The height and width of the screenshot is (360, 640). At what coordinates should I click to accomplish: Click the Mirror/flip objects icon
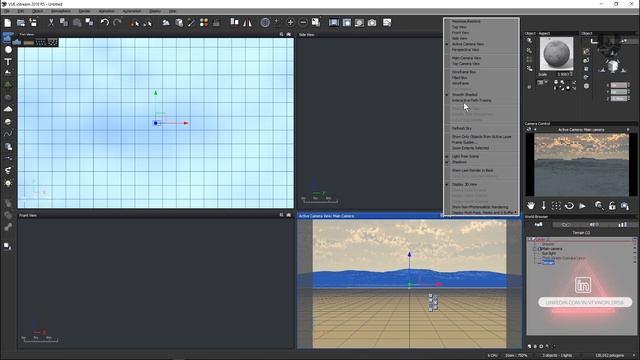coord(247,22)
